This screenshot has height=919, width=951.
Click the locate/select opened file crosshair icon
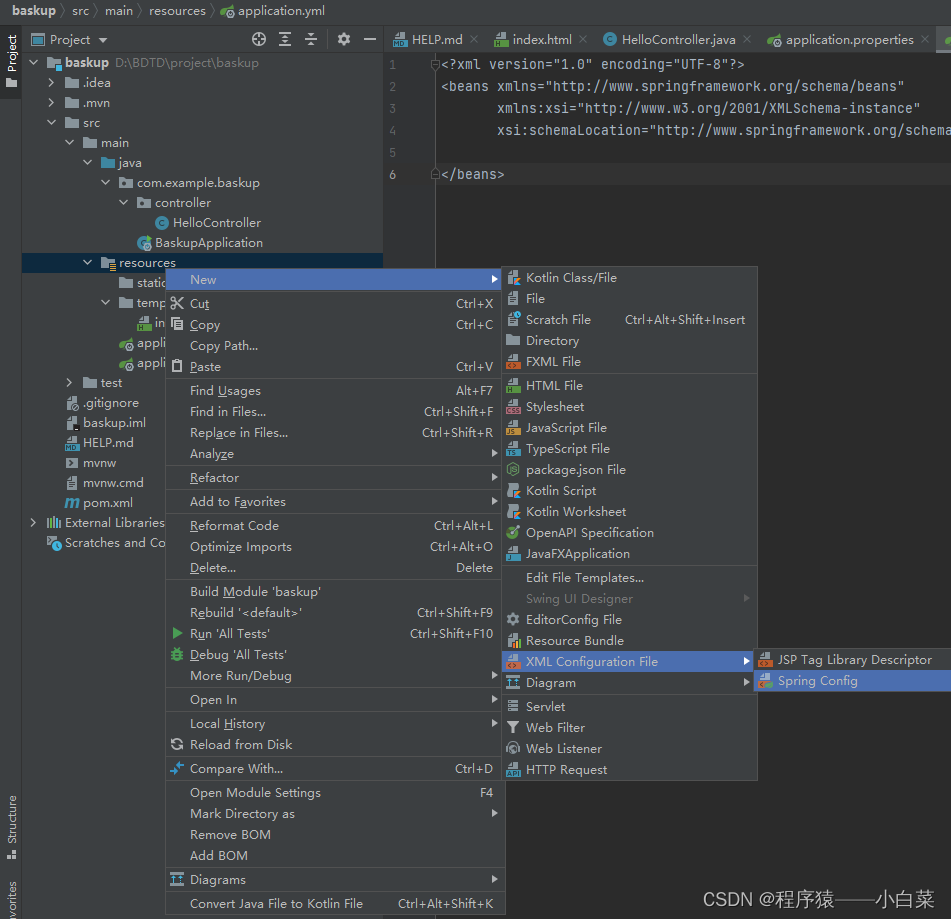259,39
